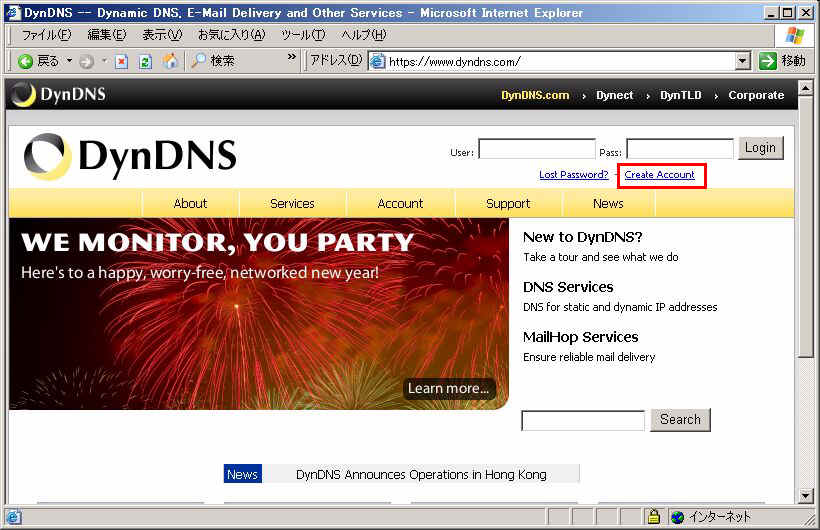Open the 表示(V) menu
Screen dimensions: 820x530
click(162, 35)
